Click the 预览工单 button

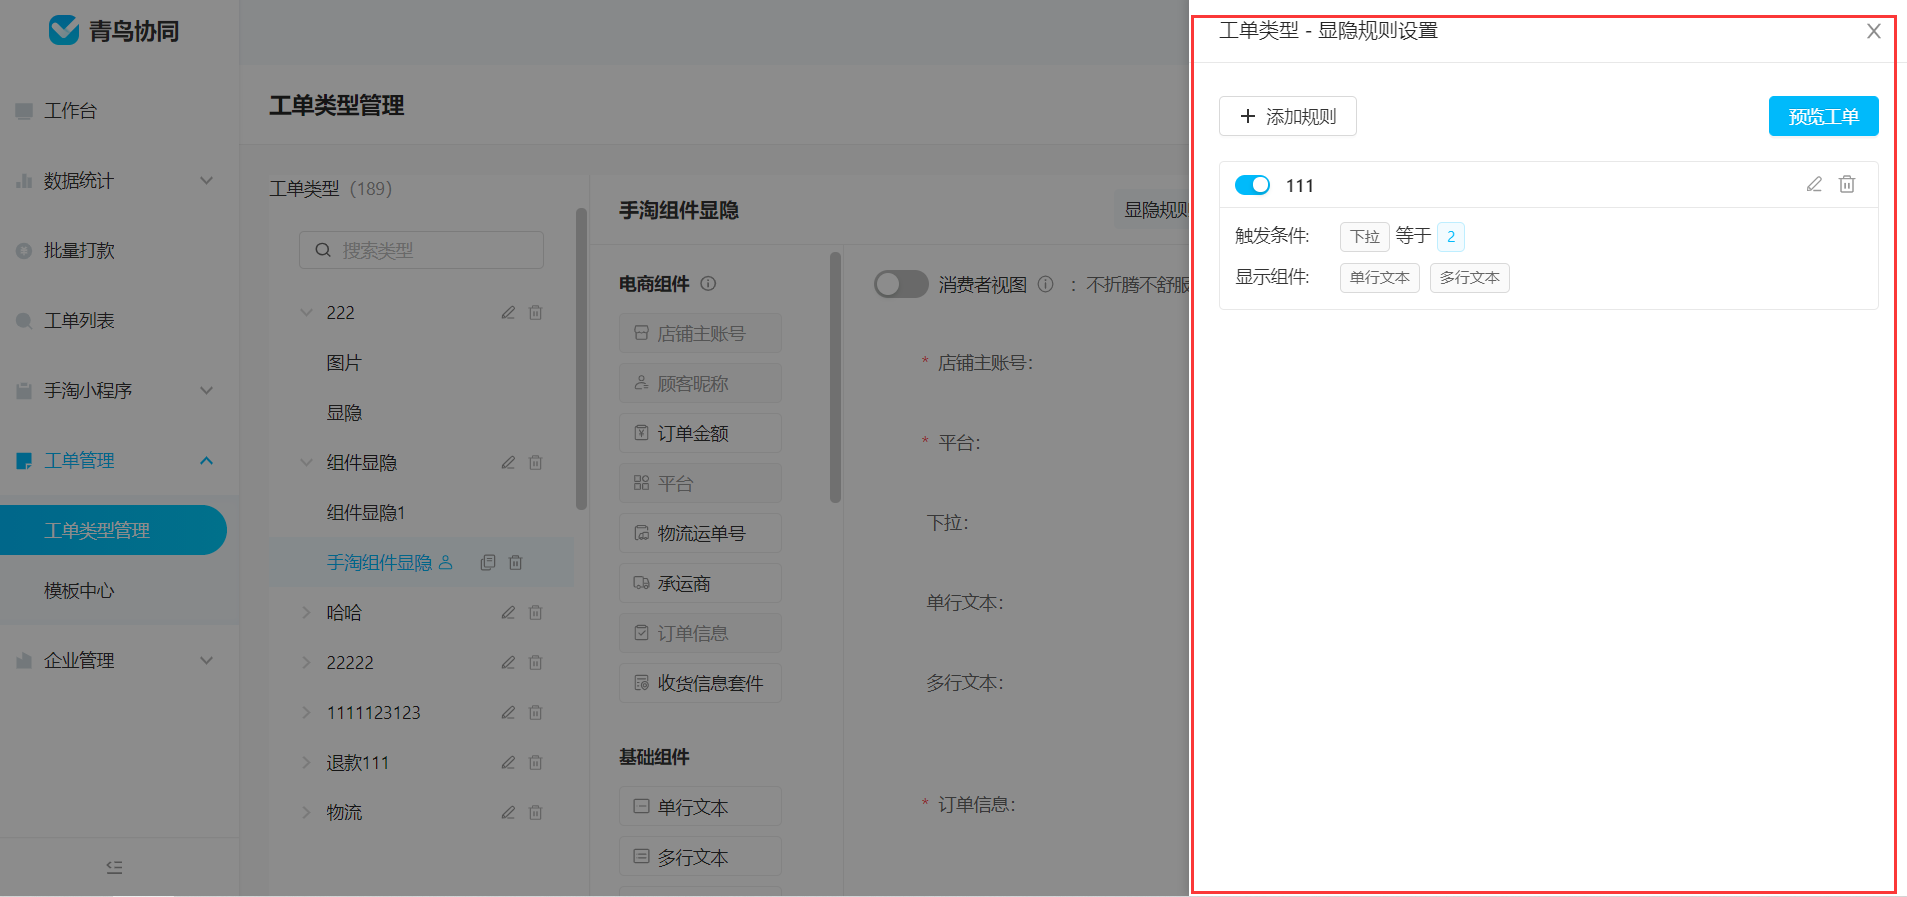tap(1823, 116)
